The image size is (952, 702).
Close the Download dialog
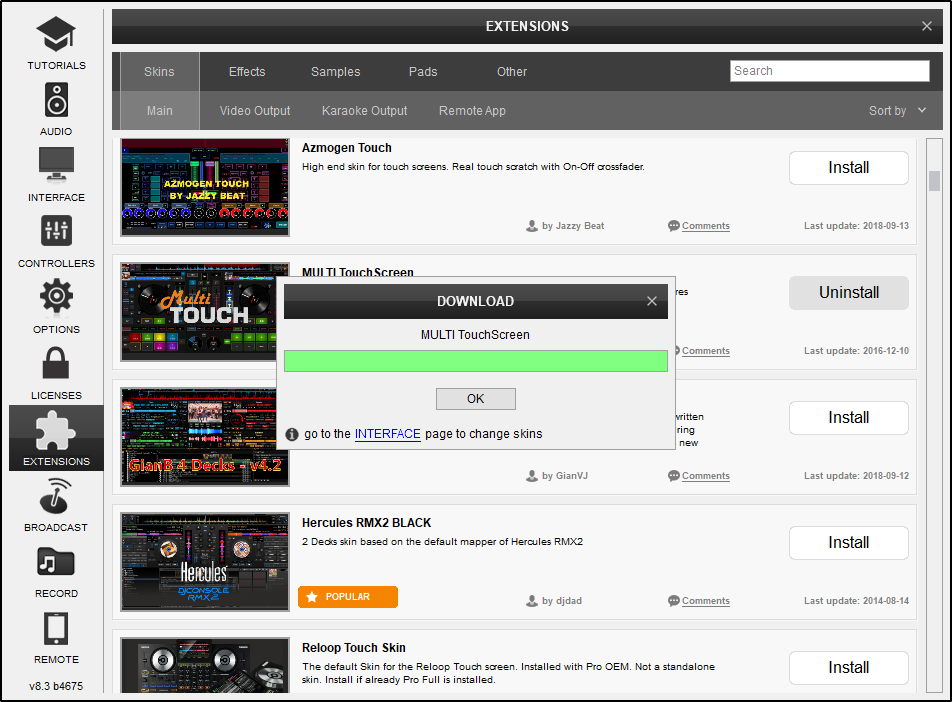tap(652, 301)
